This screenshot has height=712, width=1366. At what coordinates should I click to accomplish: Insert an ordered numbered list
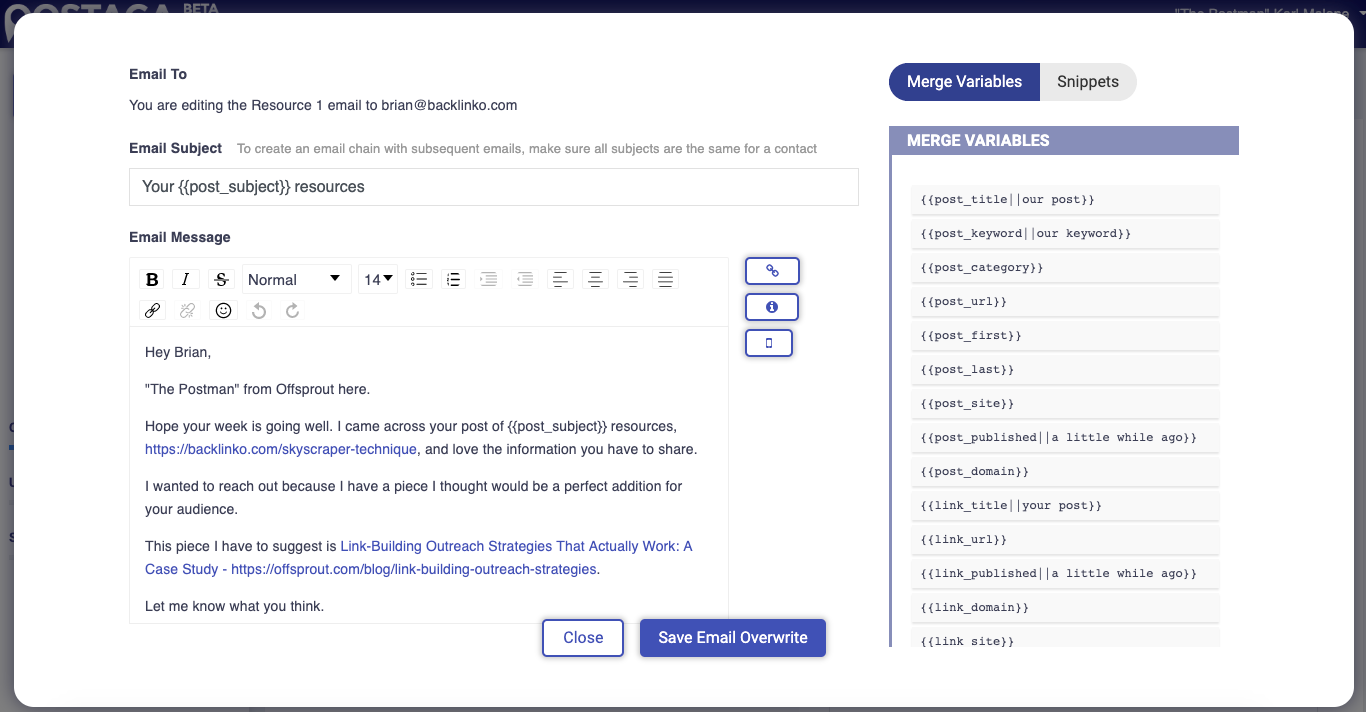click(453, 279)
